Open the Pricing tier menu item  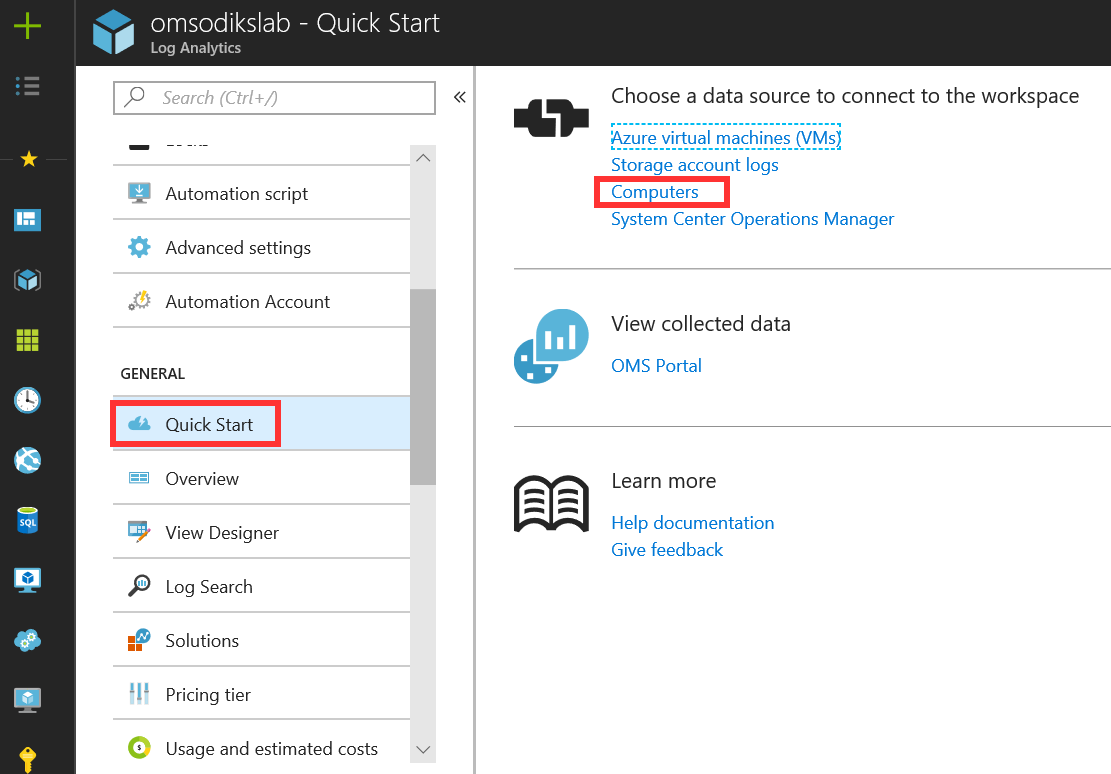(x=261, y=694)
